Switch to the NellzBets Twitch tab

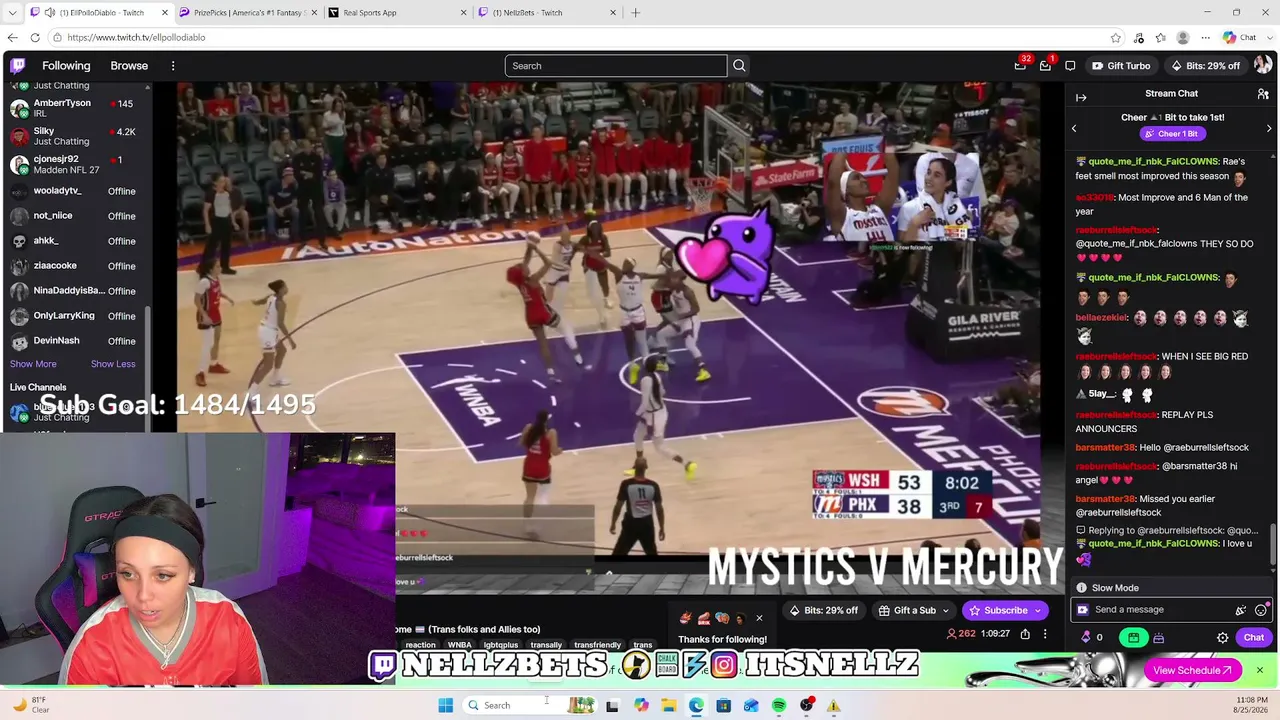tap(548, 13)
